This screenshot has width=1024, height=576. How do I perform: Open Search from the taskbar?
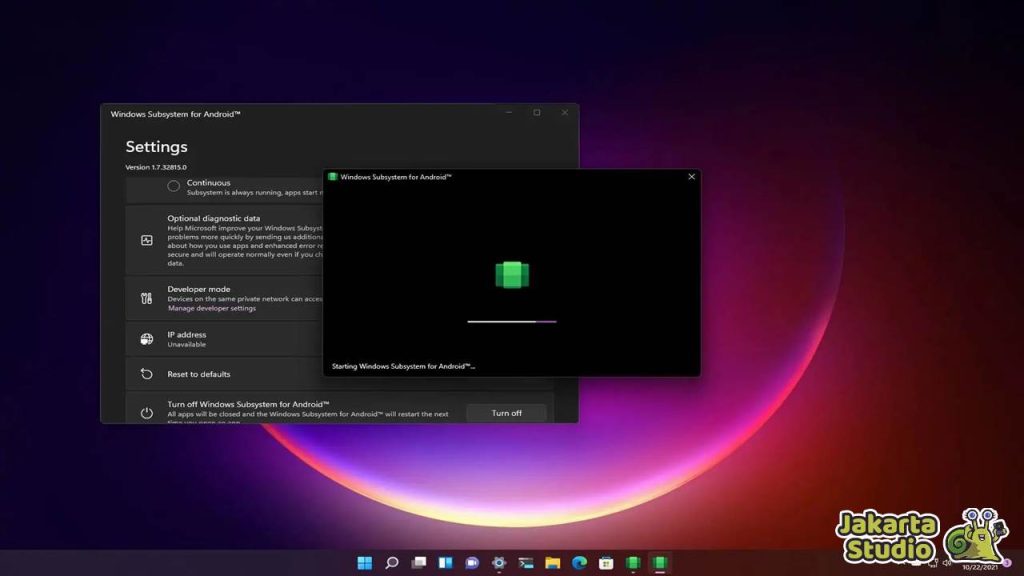(391, 562)
